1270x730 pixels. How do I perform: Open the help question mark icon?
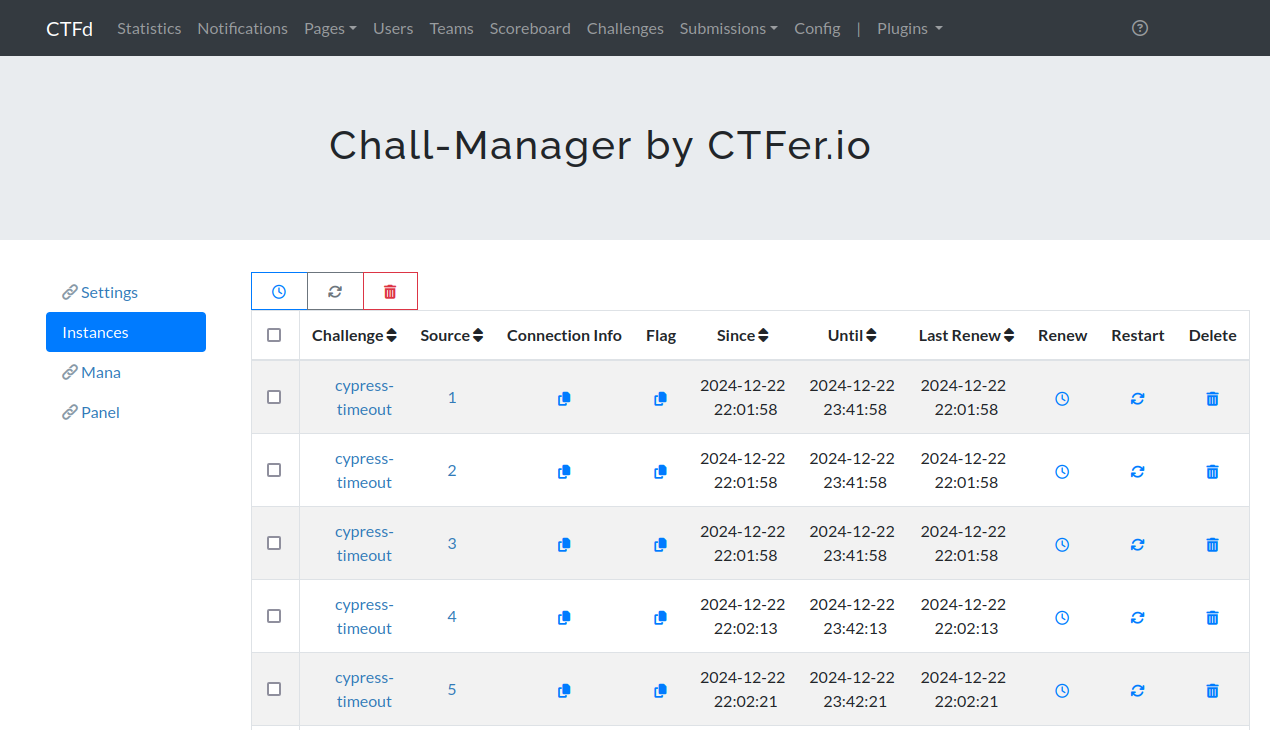[x=1140, y=28]
